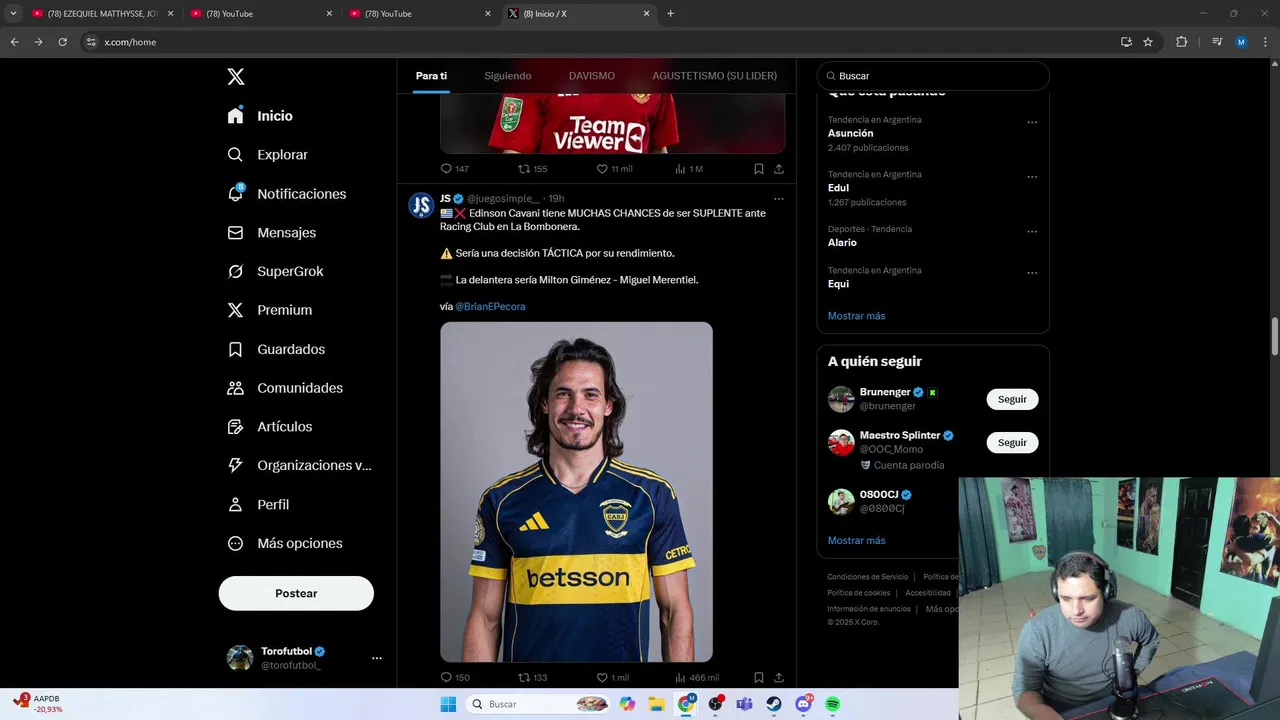Click the X logo in sidebar
Image resolution: width=1280 pixels, height=720 pixels.
point(236,77)
